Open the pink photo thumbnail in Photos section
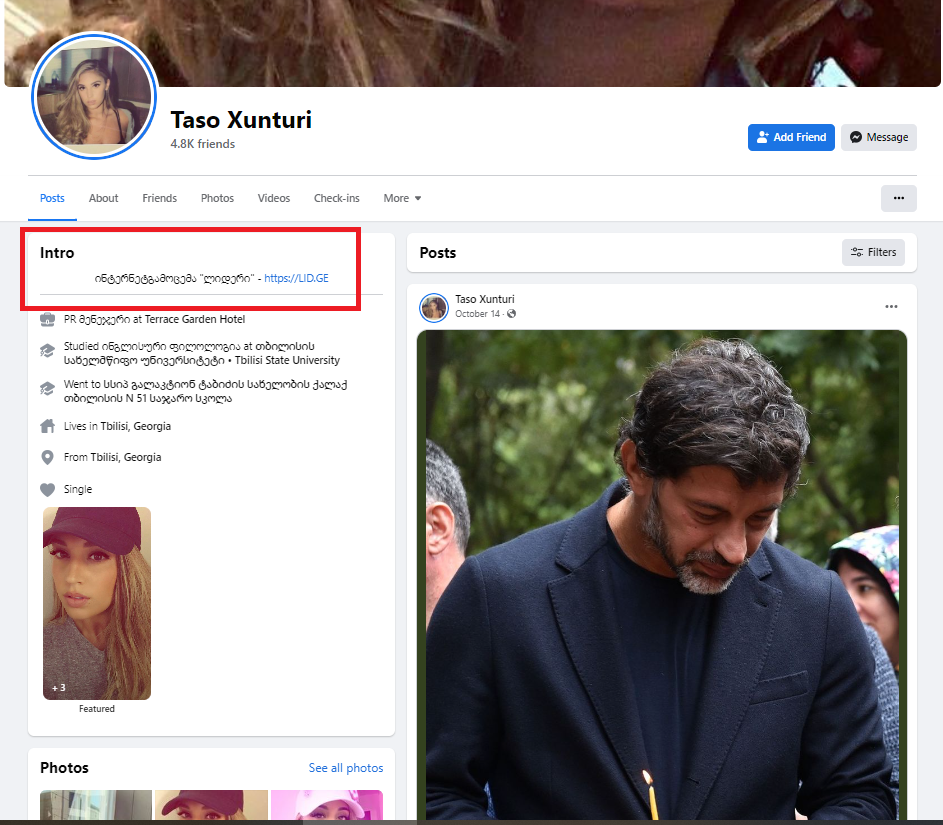The width and height of the screenshot is (943, 825). click(x=327, y=805)
